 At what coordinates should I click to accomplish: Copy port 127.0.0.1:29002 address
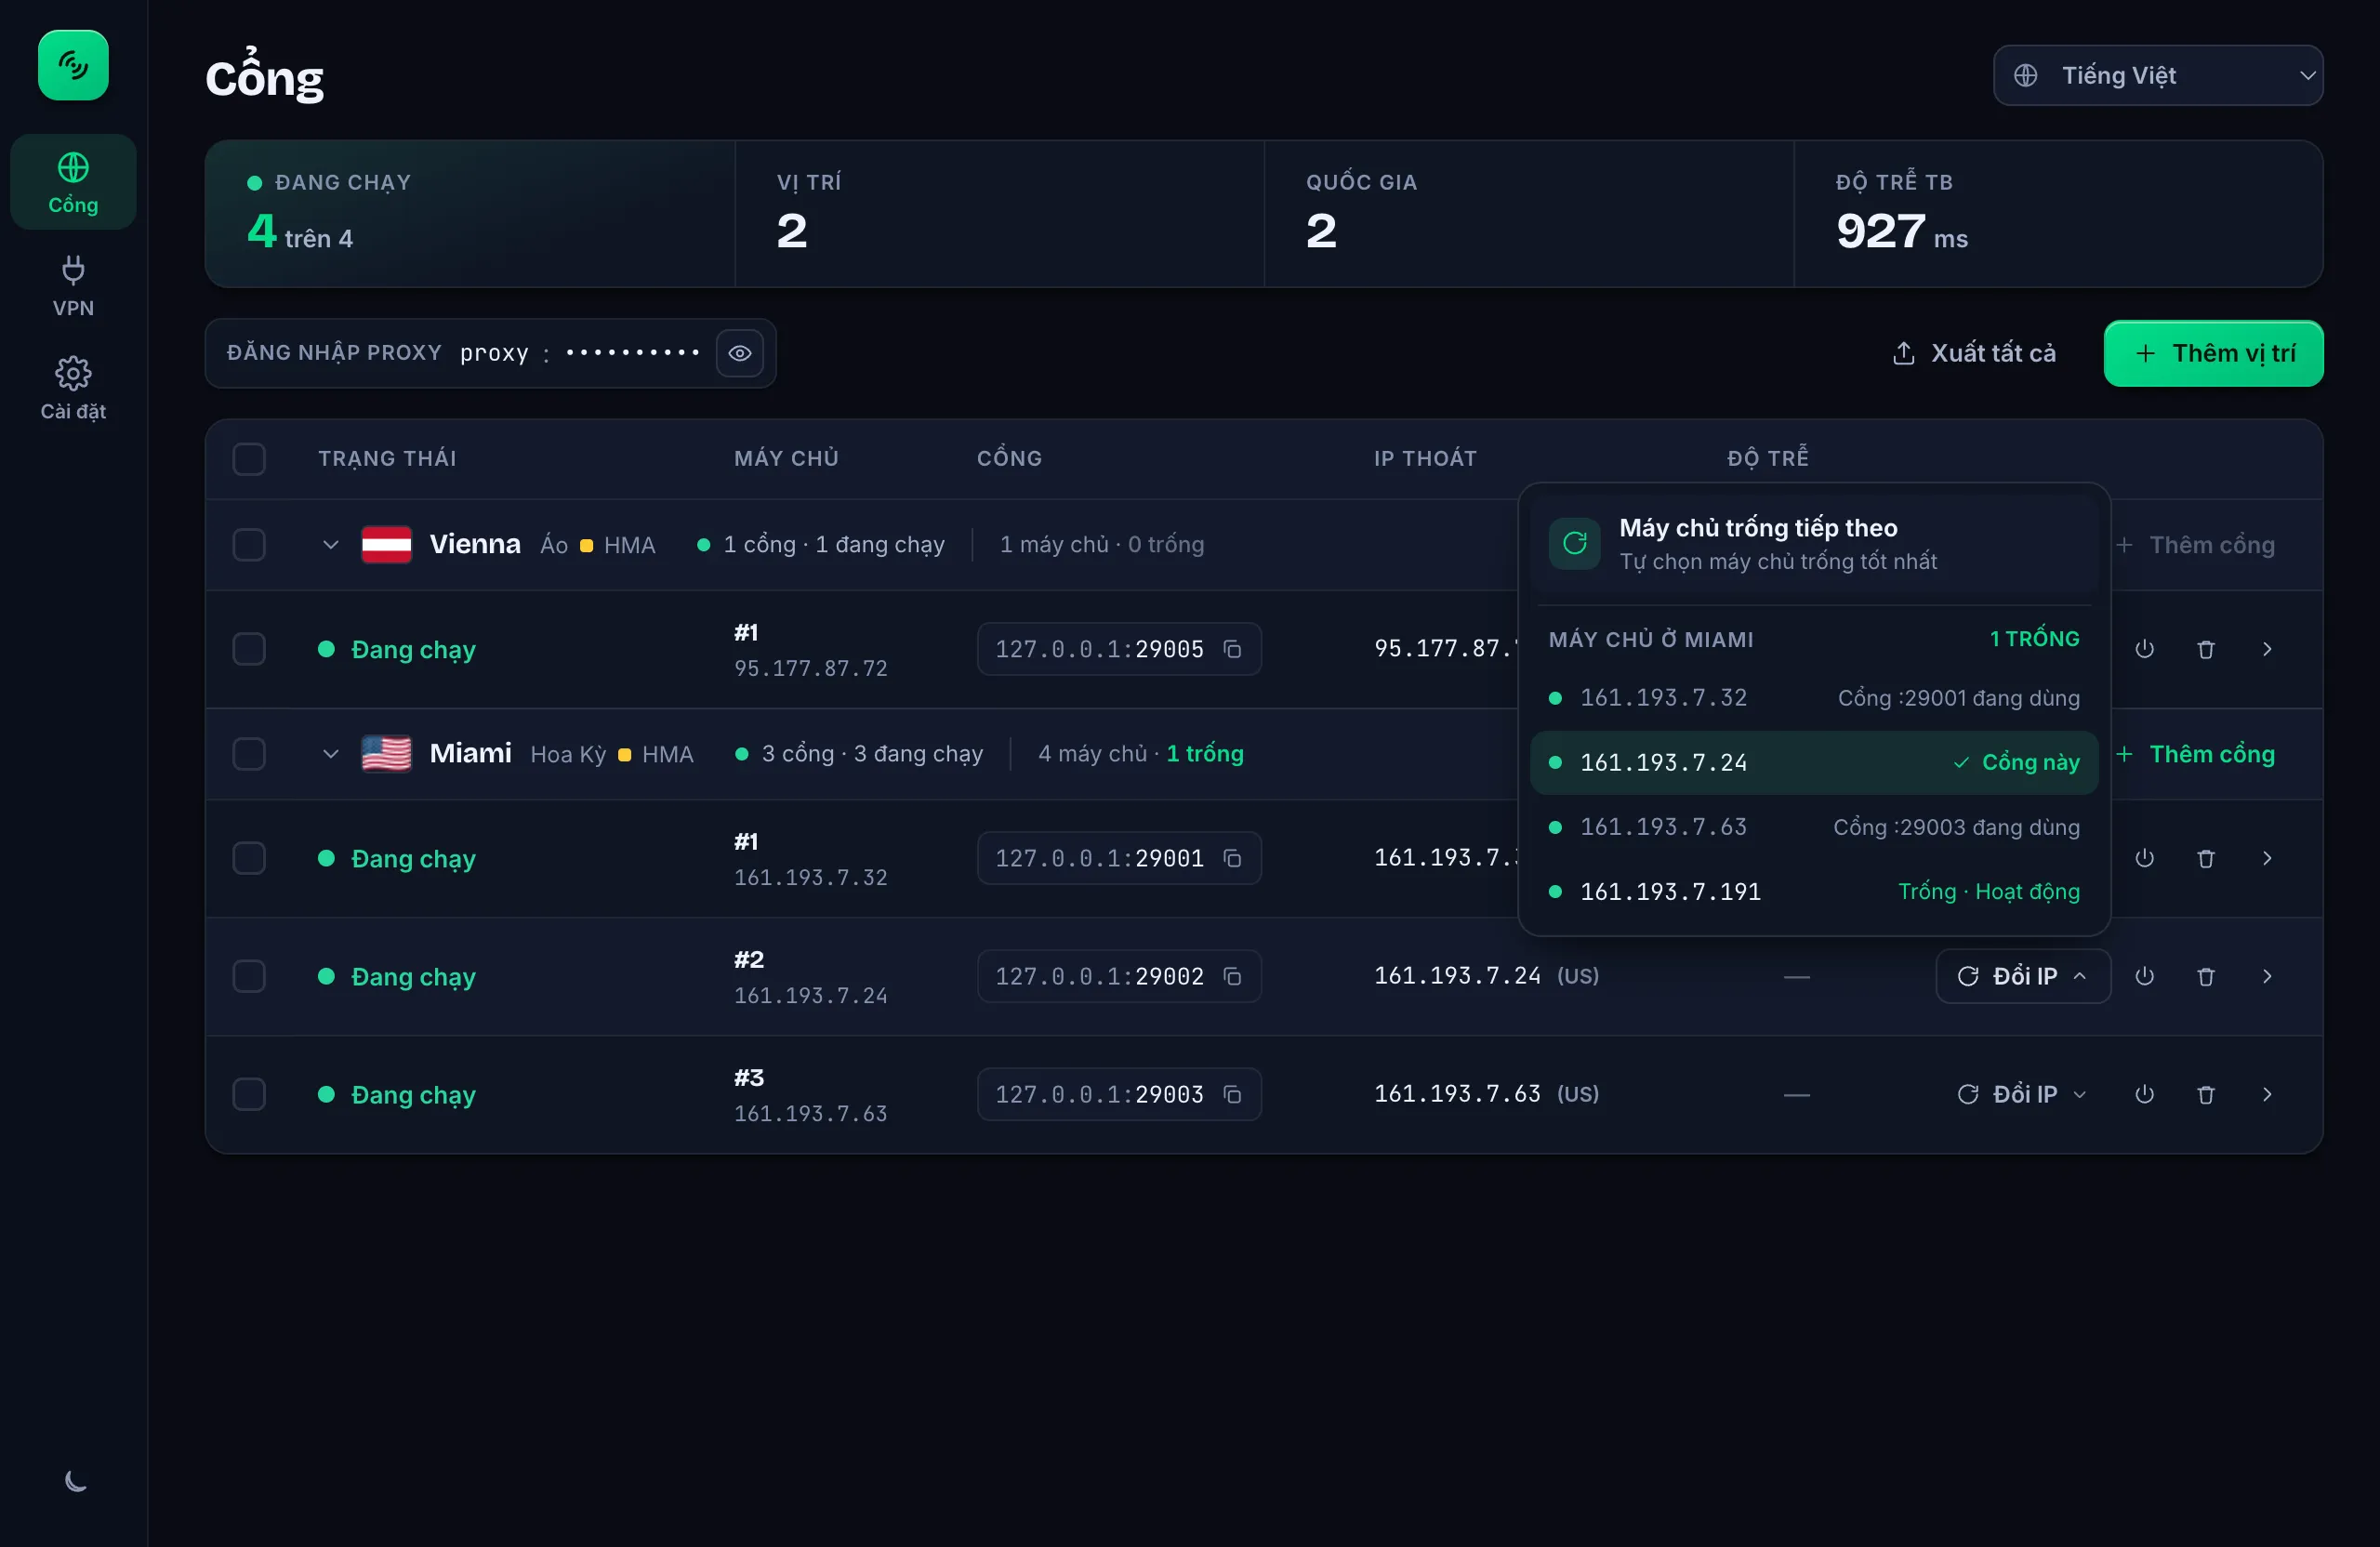[x=1232, y=976]
